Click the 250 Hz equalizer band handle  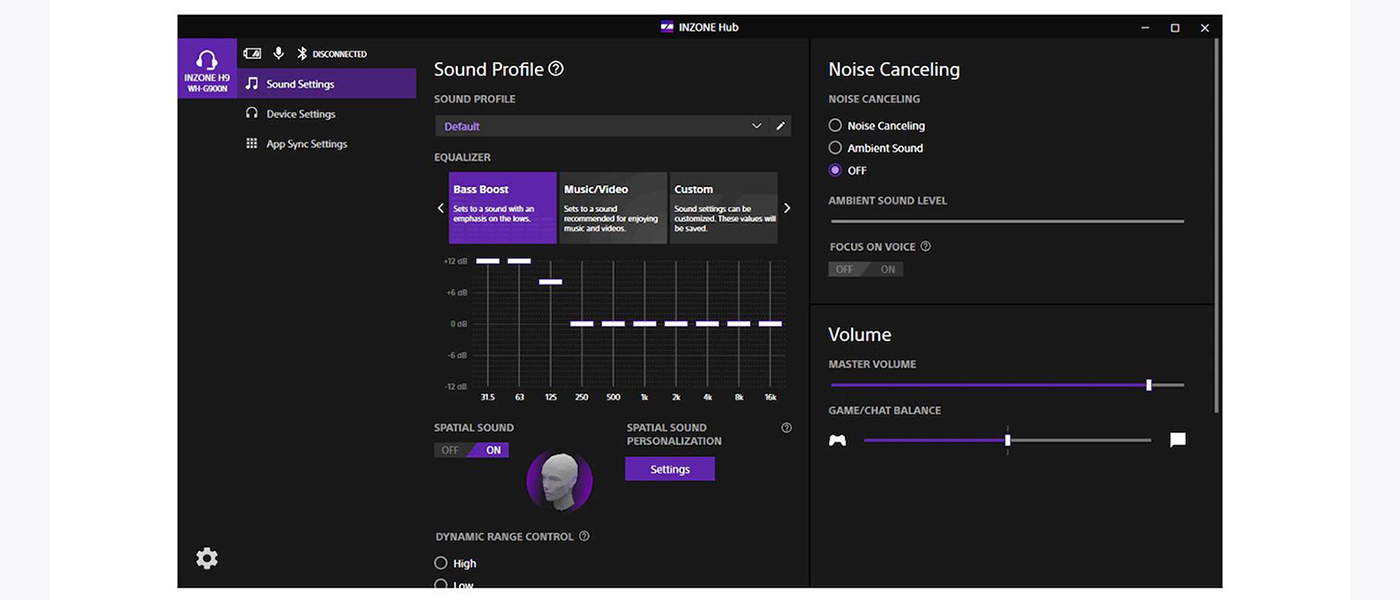tap(582, 324)
